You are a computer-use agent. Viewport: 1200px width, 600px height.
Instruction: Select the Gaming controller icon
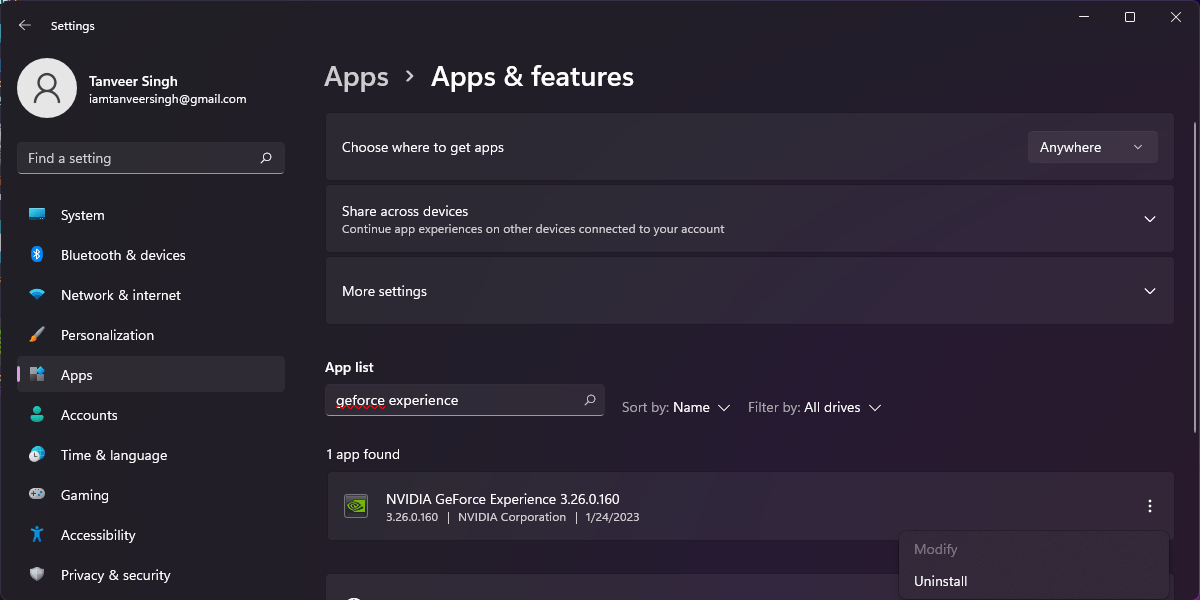click(38, 495)
